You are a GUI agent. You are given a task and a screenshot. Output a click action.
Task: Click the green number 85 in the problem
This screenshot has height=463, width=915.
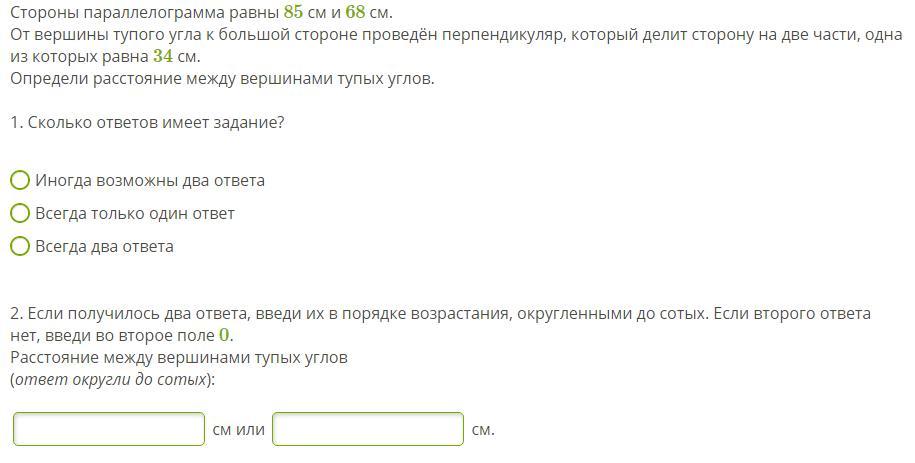point(294,12)
